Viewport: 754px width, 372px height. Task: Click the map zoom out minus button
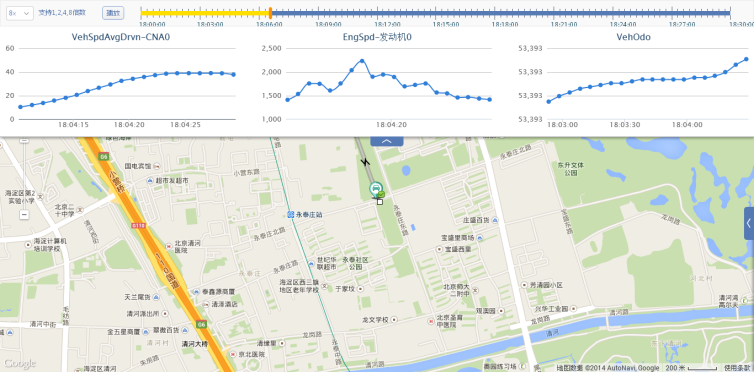pos(24,215)
